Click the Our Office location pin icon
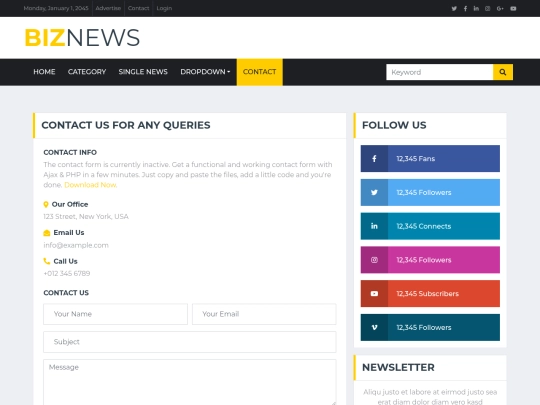Viewport: 540px width, 405px height. point(46,204)
